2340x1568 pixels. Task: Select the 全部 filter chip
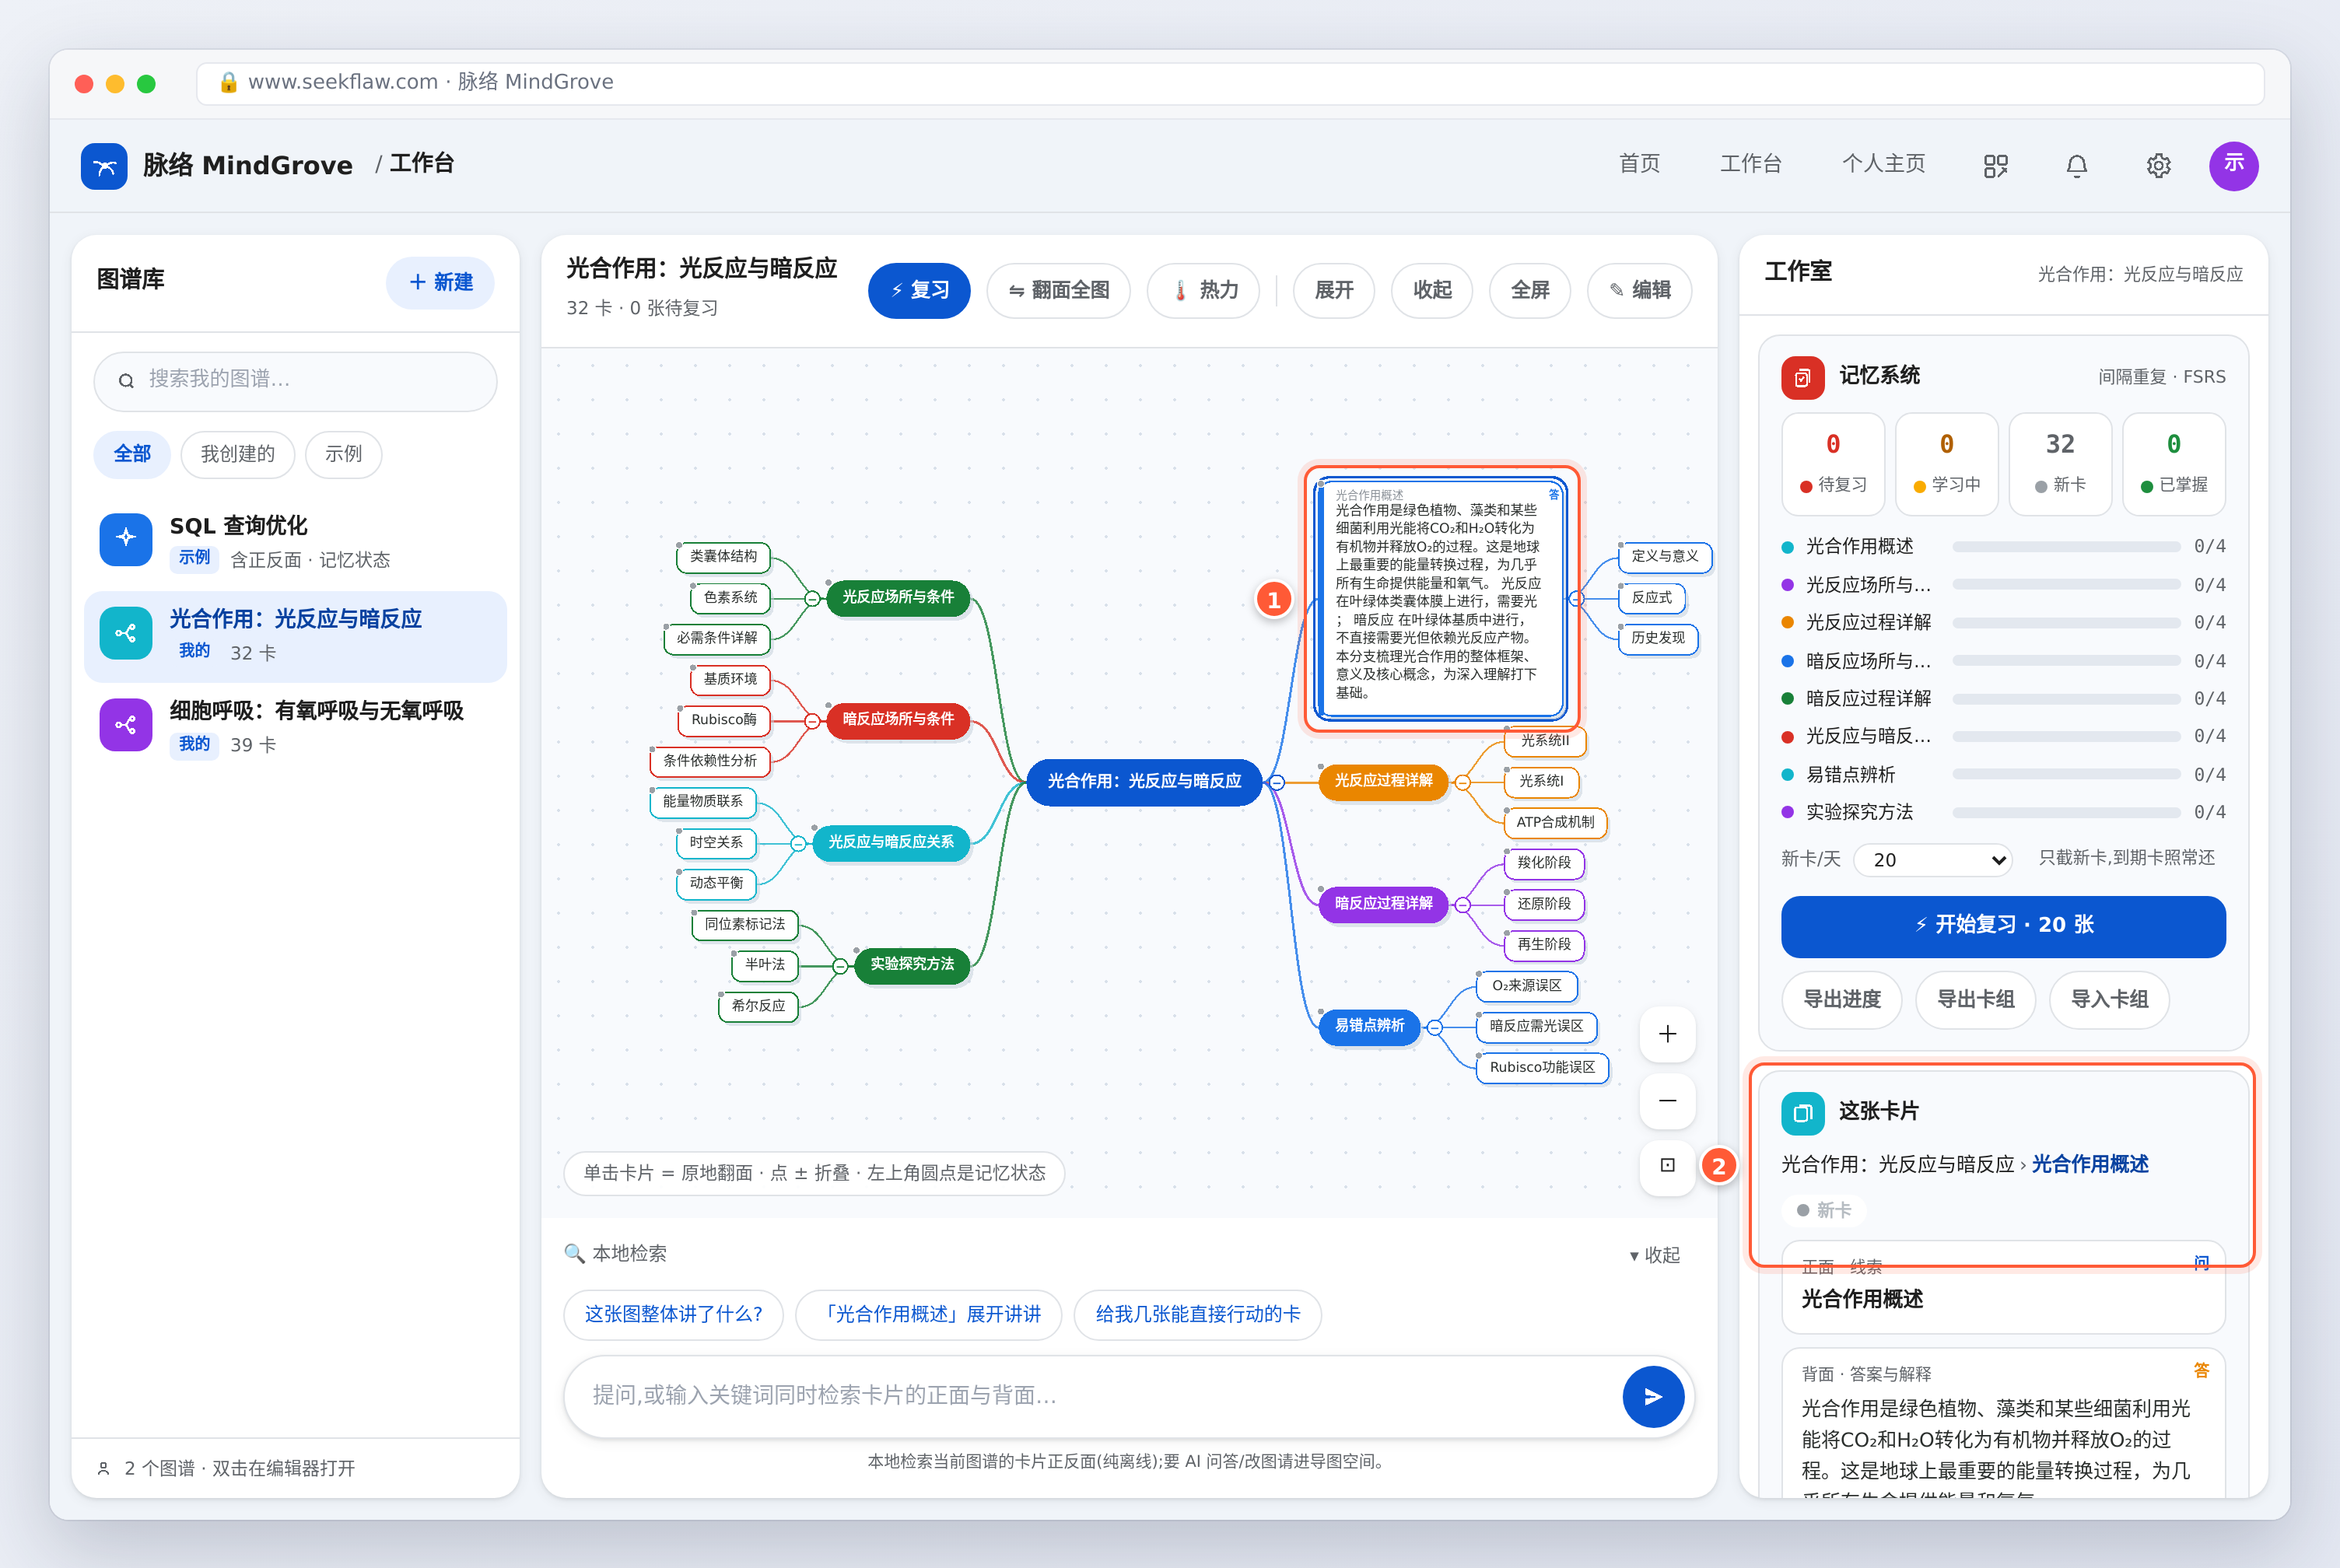(x=132, y=455)
